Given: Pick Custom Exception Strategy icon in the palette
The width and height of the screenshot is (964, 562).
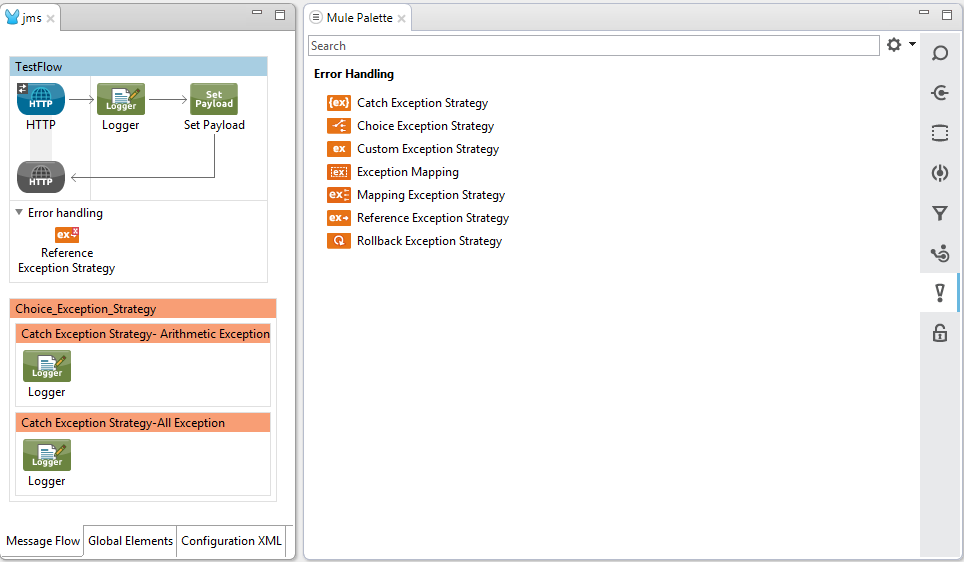Looking at the screenshot, I should [339, 149].
